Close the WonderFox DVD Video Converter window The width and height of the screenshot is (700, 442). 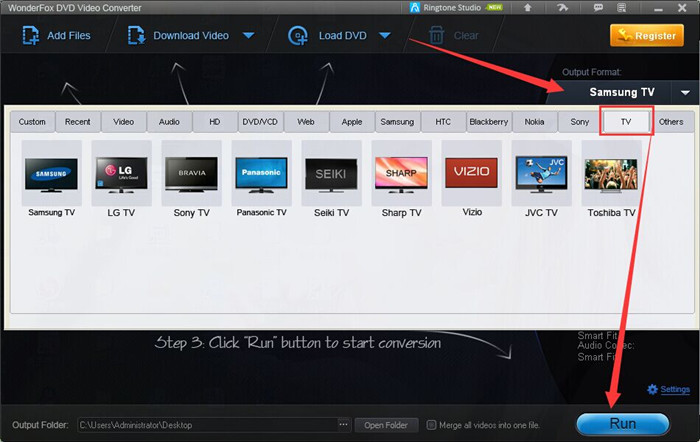682,8
